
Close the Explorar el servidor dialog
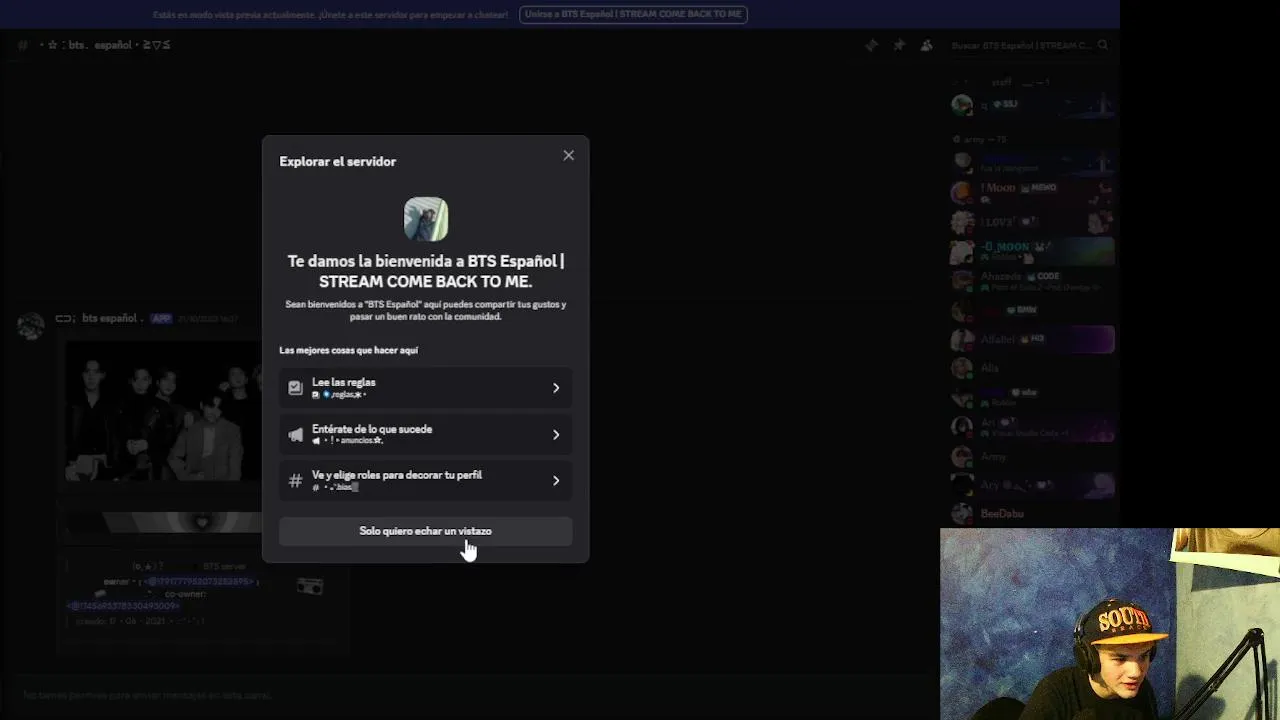click(568, 155)
